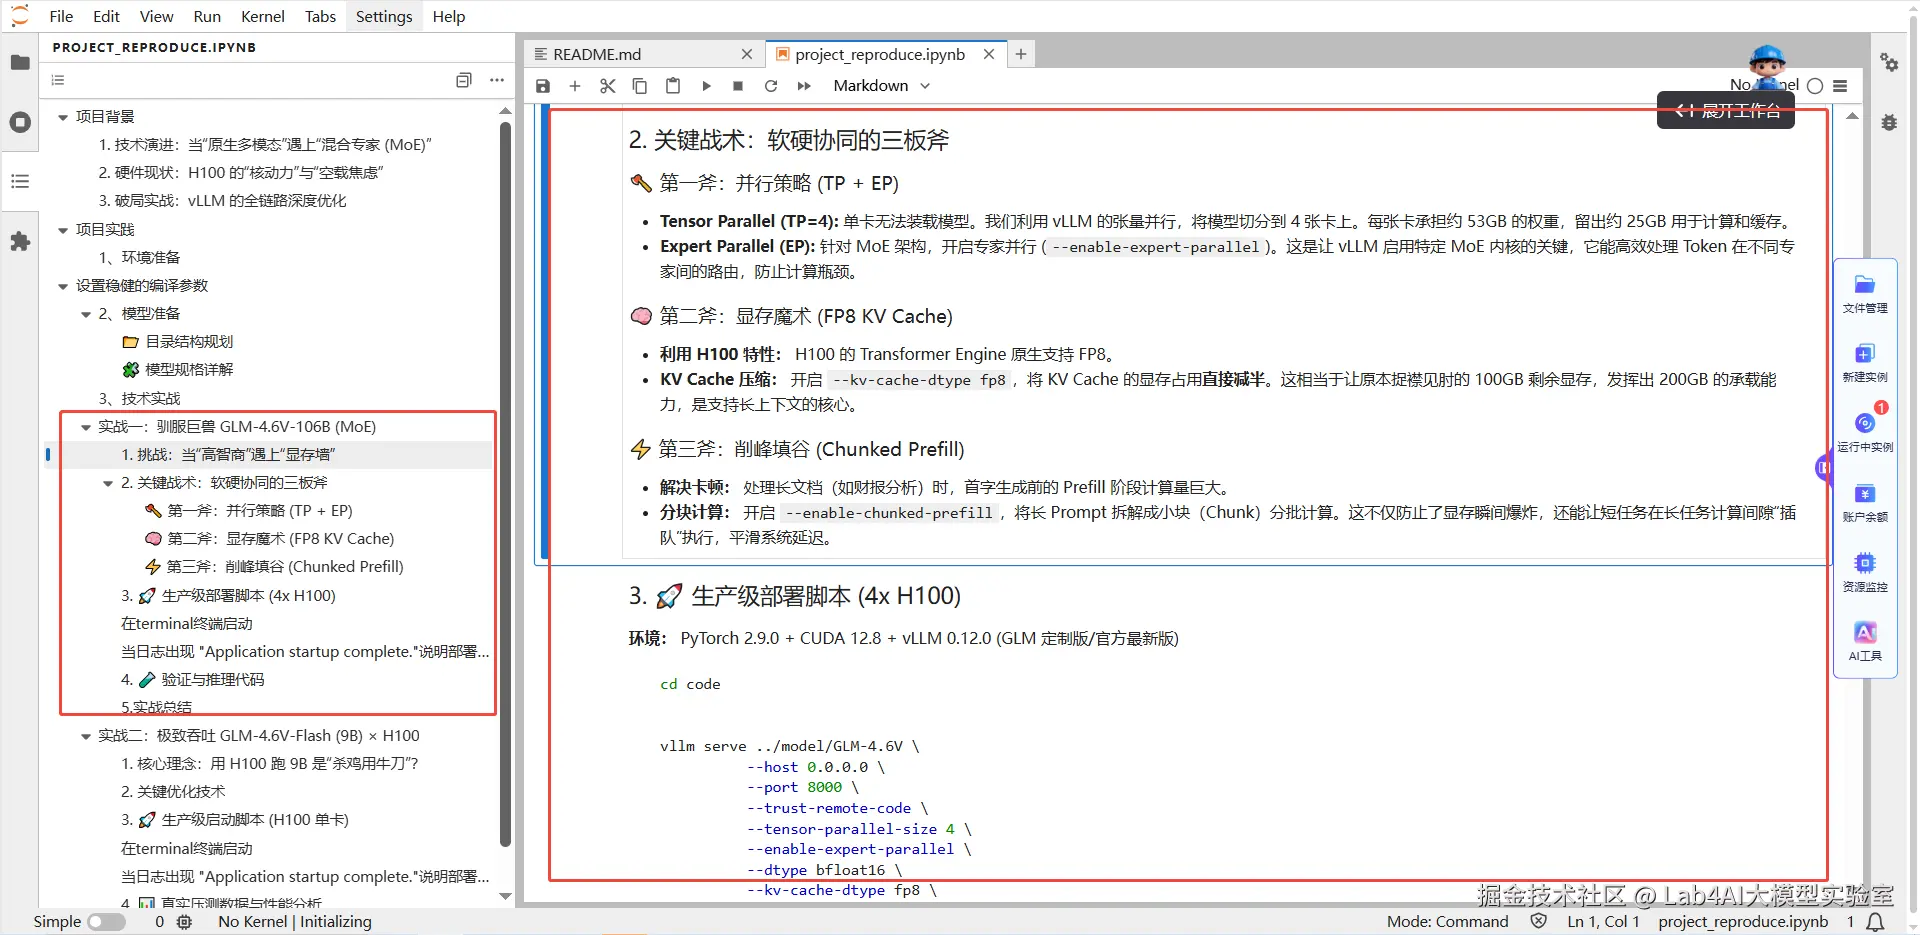
Task: Paste cell from the clipboard
Action: coord(673,86)
